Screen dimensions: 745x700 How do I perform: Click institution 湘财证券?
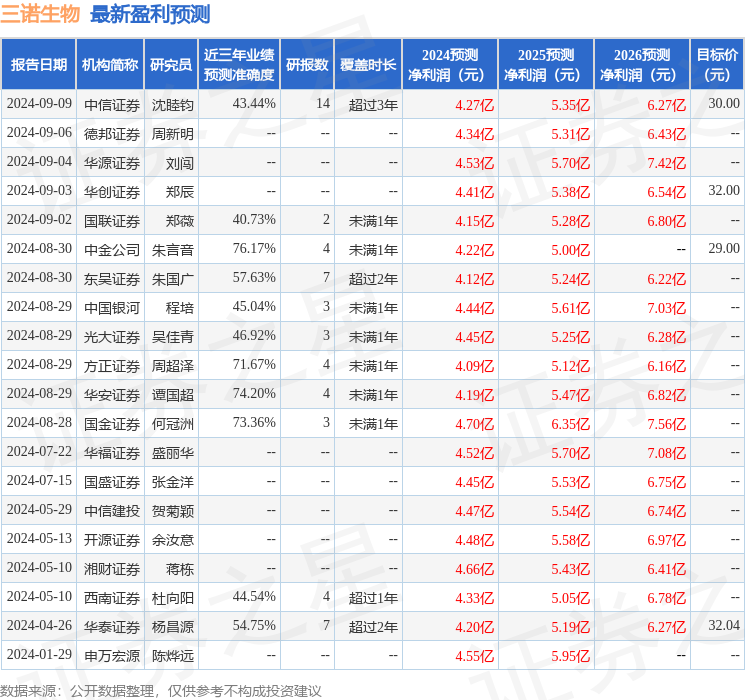click(112, 569)
